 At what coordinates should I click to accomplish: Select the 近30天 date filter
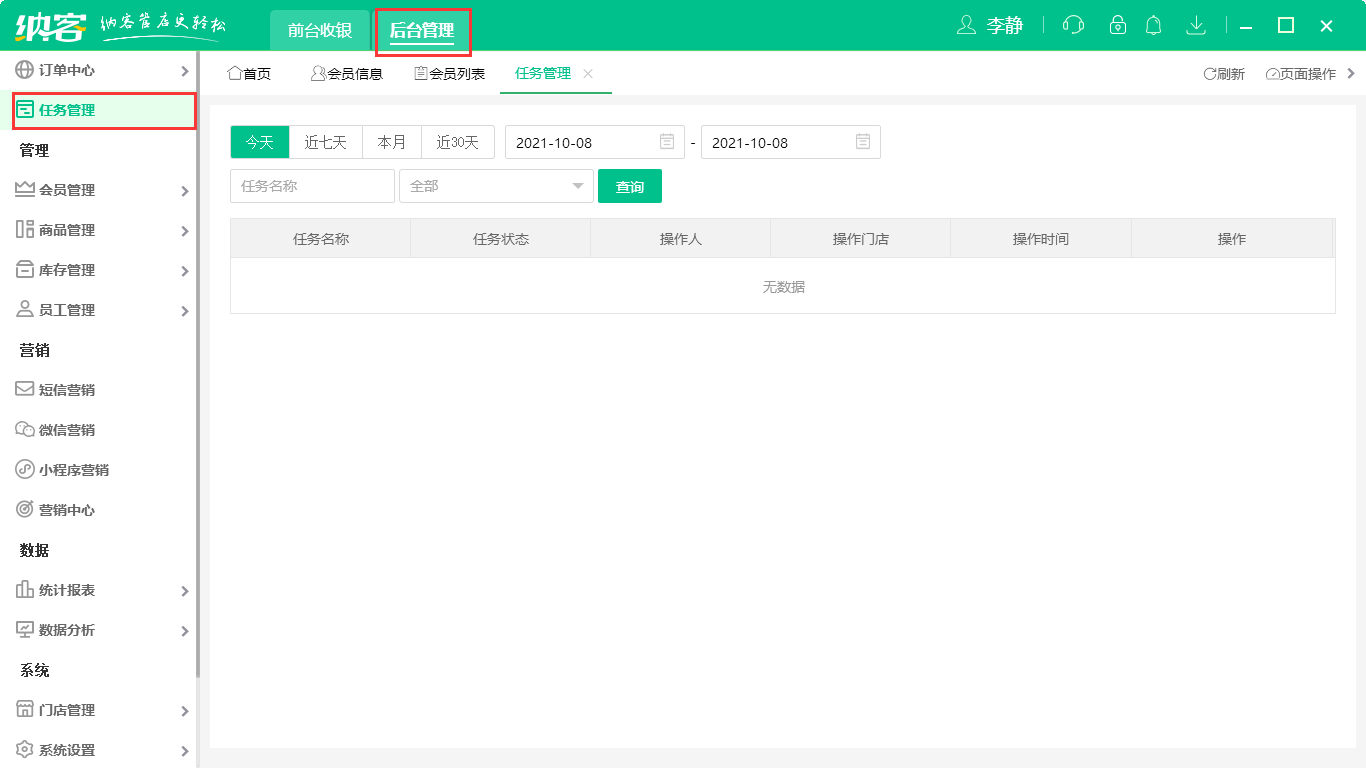point(457,141)
